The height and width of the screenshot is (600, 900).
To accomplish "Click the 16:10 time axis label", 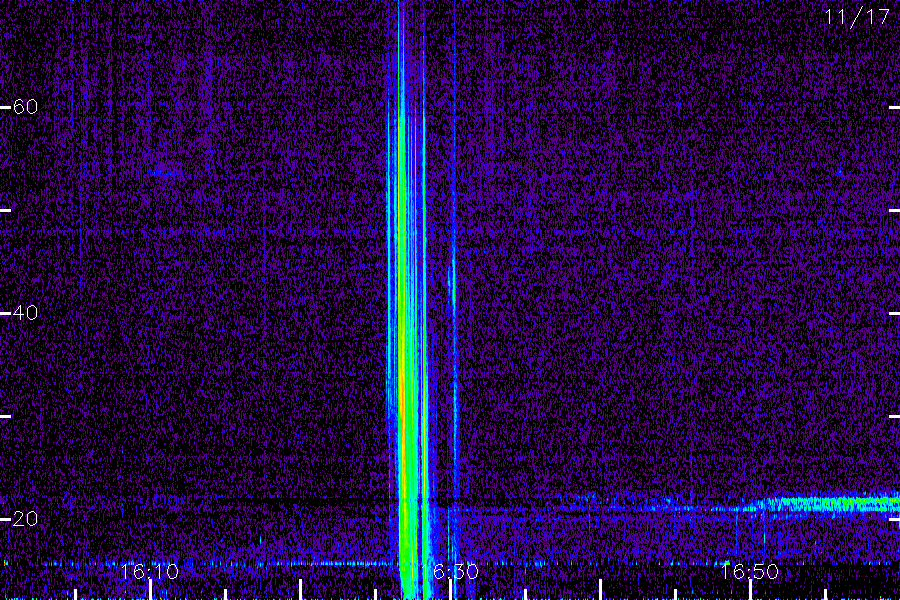I will click(x=150, y=572).
